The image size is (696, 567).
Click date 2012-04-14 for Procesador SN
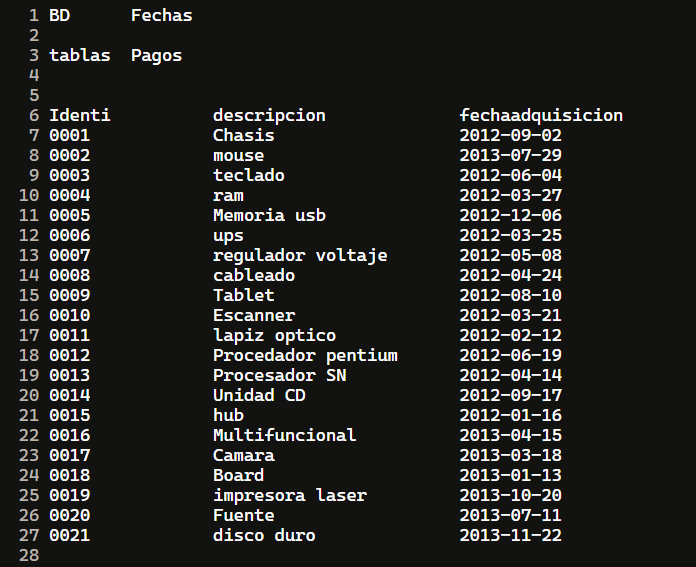click(x=510, y=375)
